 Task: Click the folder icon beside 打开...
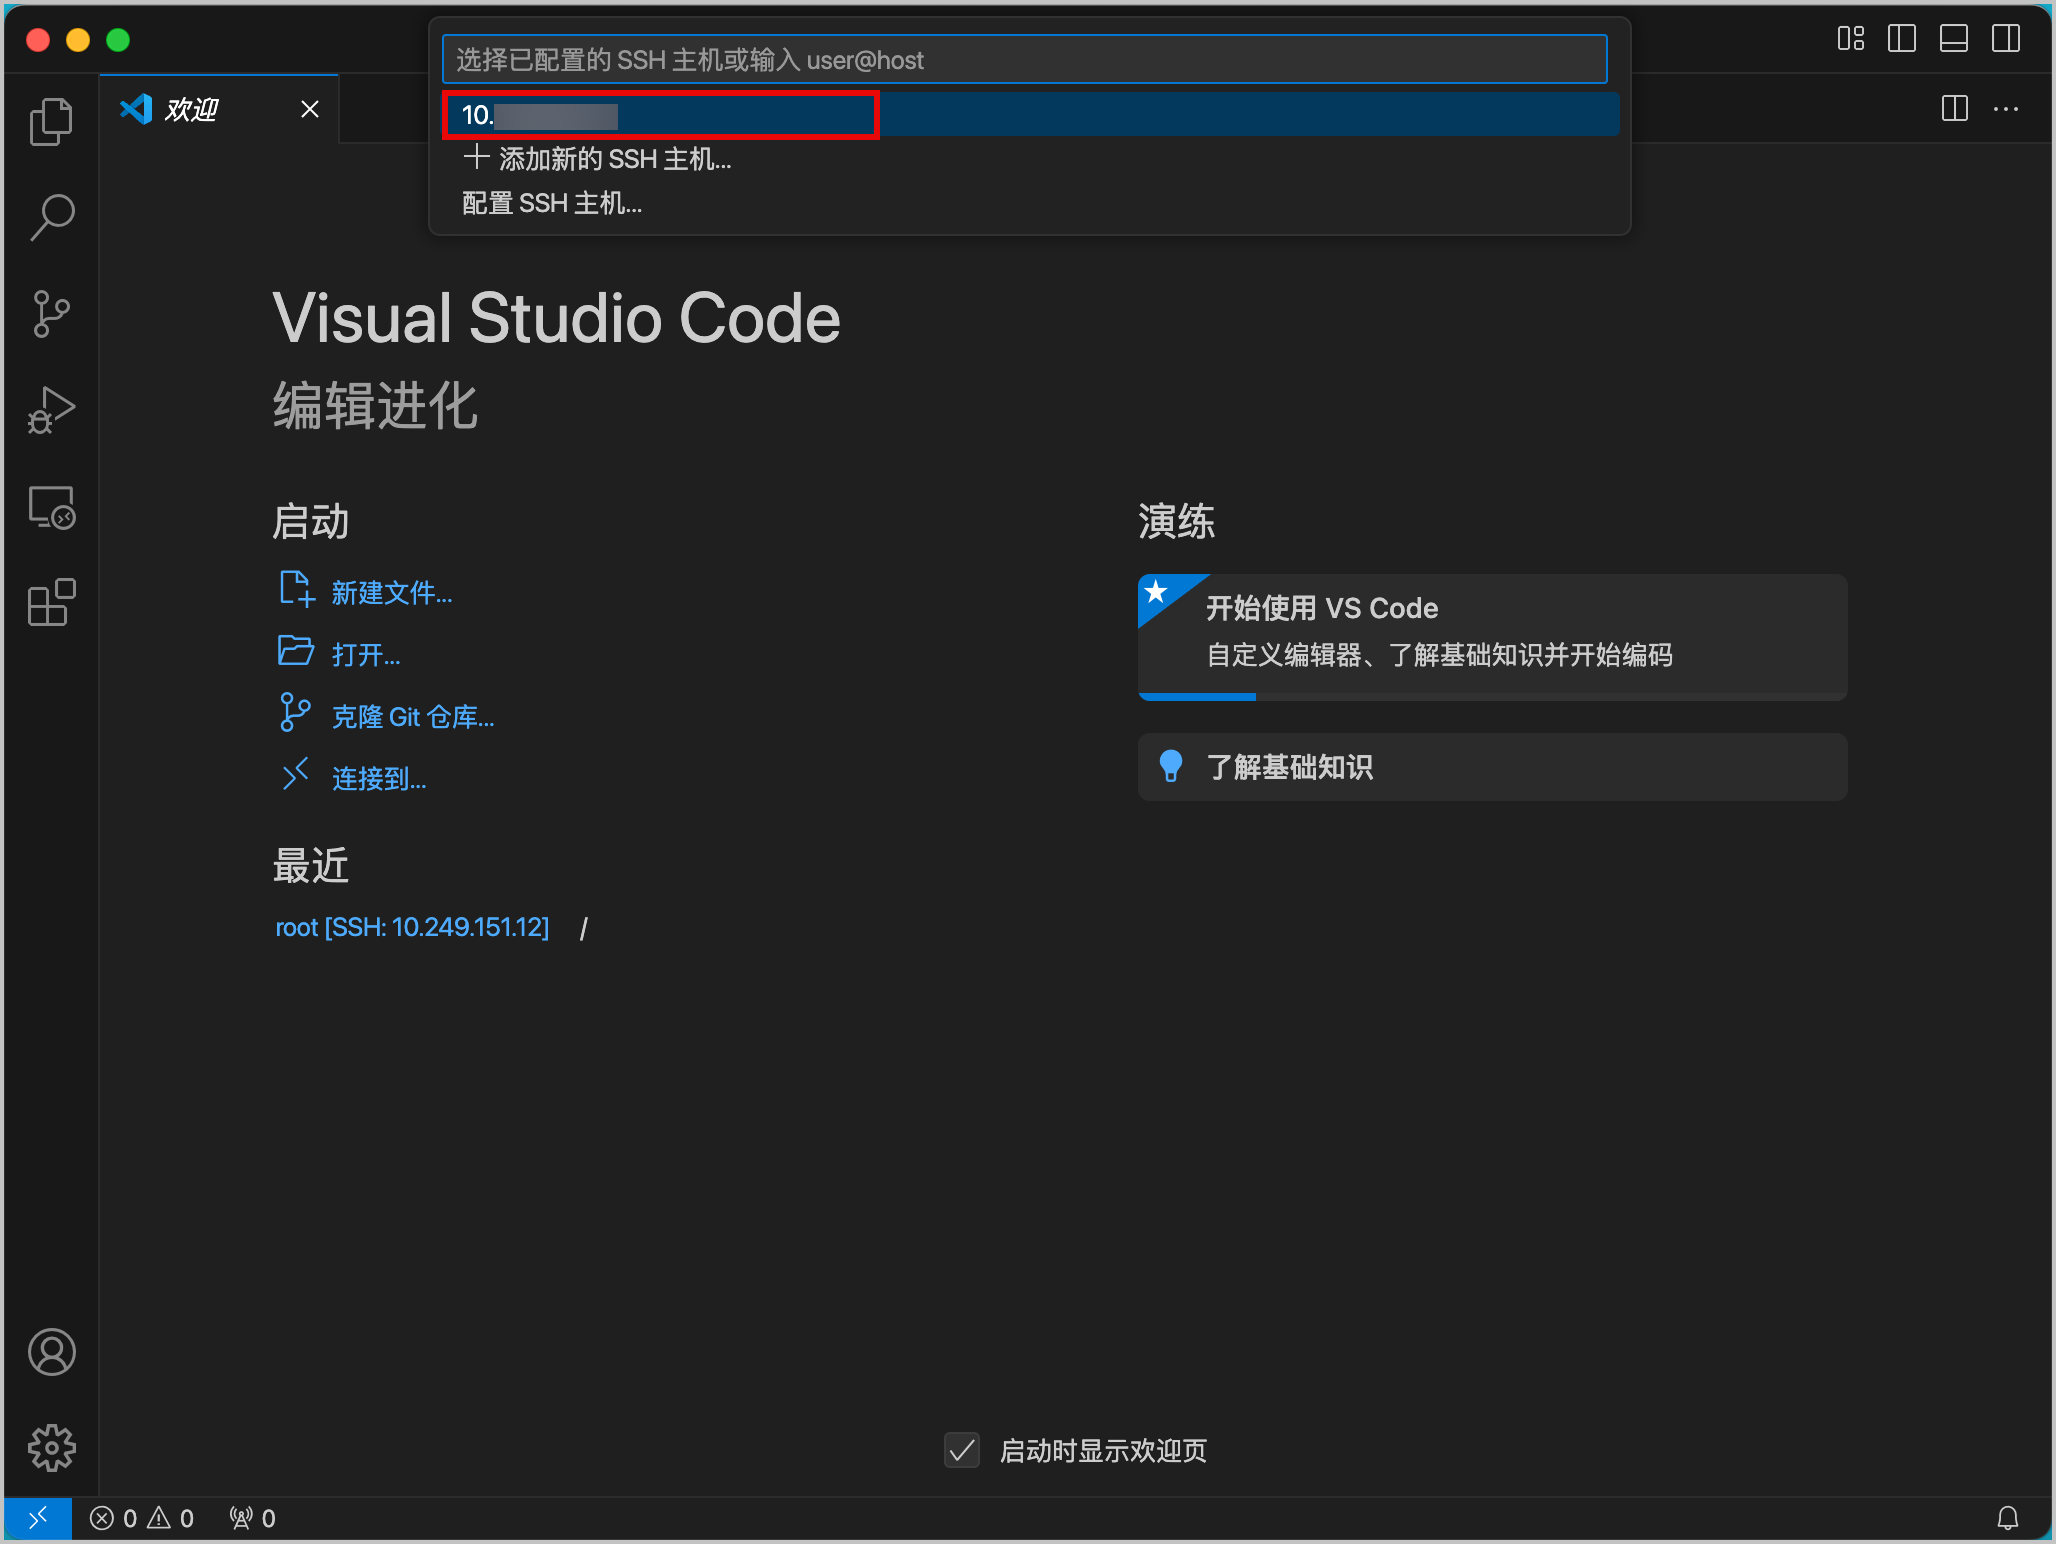(x=296, y=650)
